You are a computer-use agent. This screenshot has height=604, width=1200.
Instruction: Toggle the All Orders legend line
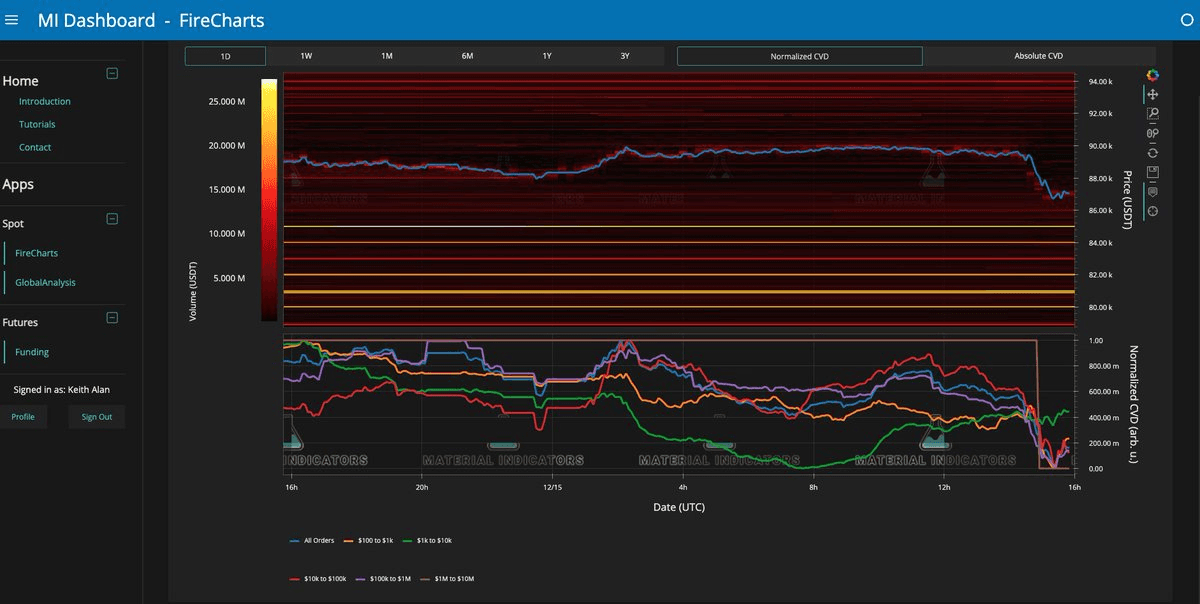pos(312,540)
